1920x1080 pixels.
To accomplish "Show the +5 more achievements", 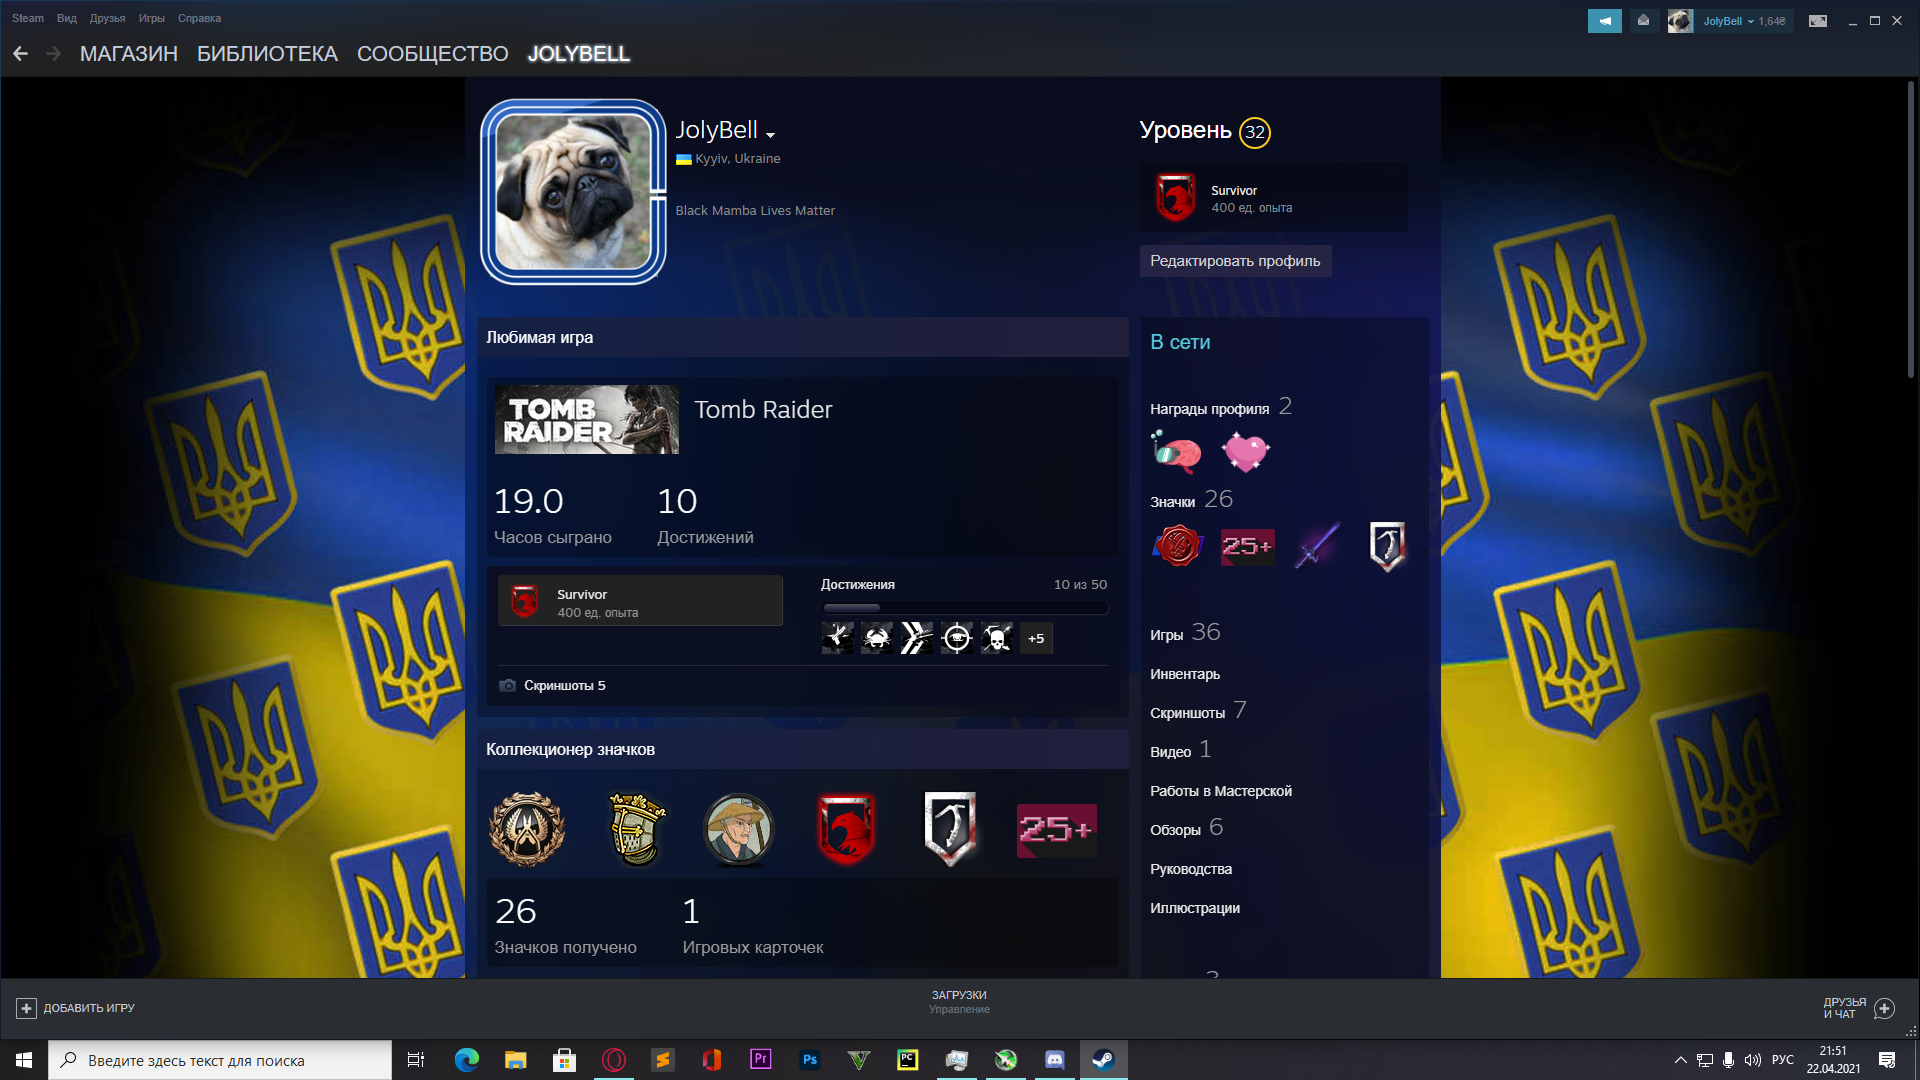I will point(1036,638).
